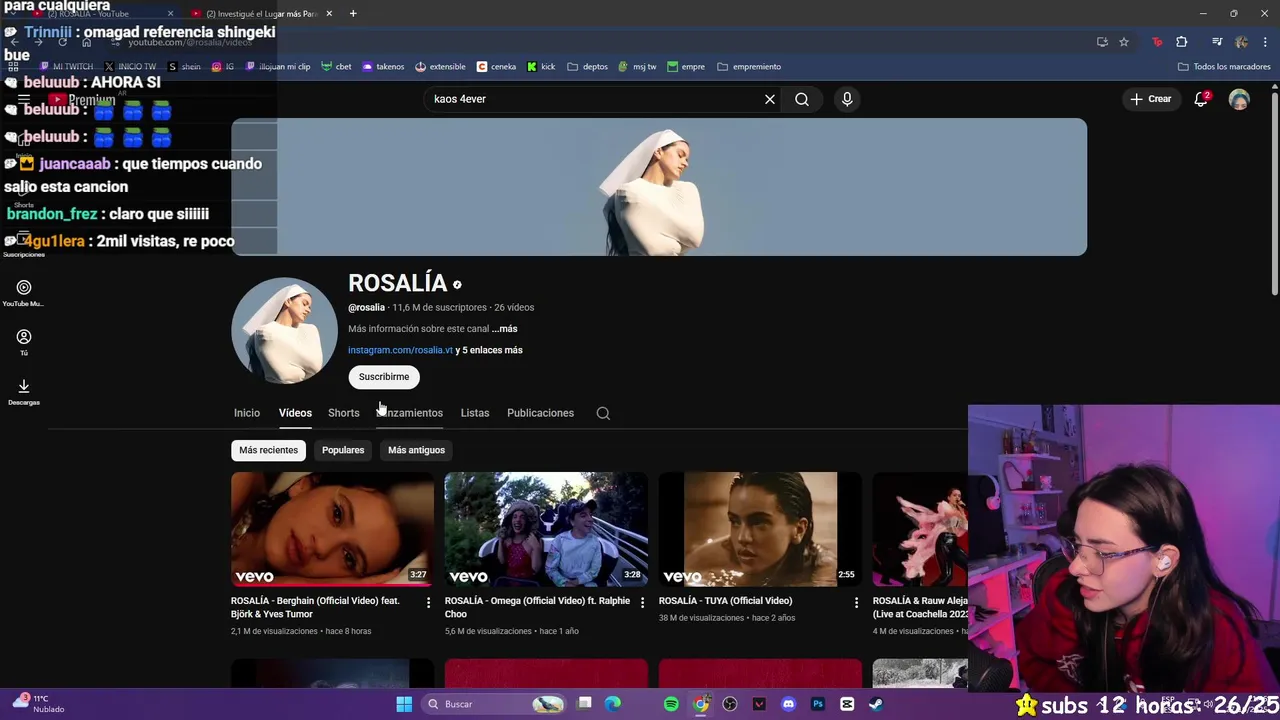Select the Más antiguos filter chip
Viewport: 1280px width, 720px height.
[x=416, y=450]
